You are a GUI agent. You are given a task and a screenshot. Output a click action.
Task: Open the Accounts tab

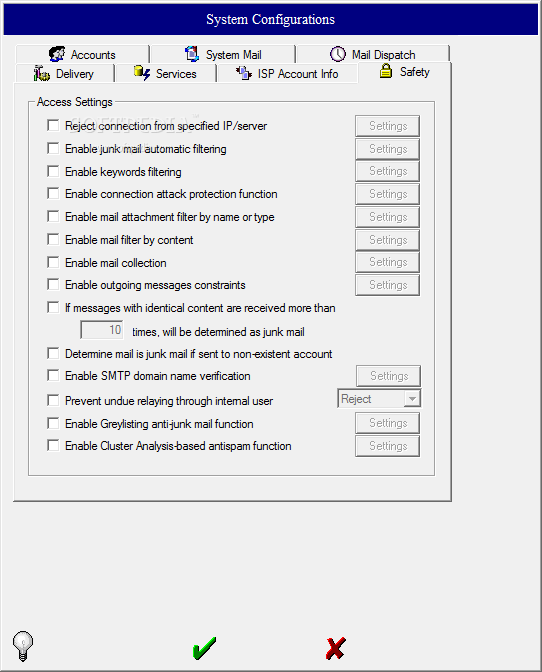coord(83,54)
